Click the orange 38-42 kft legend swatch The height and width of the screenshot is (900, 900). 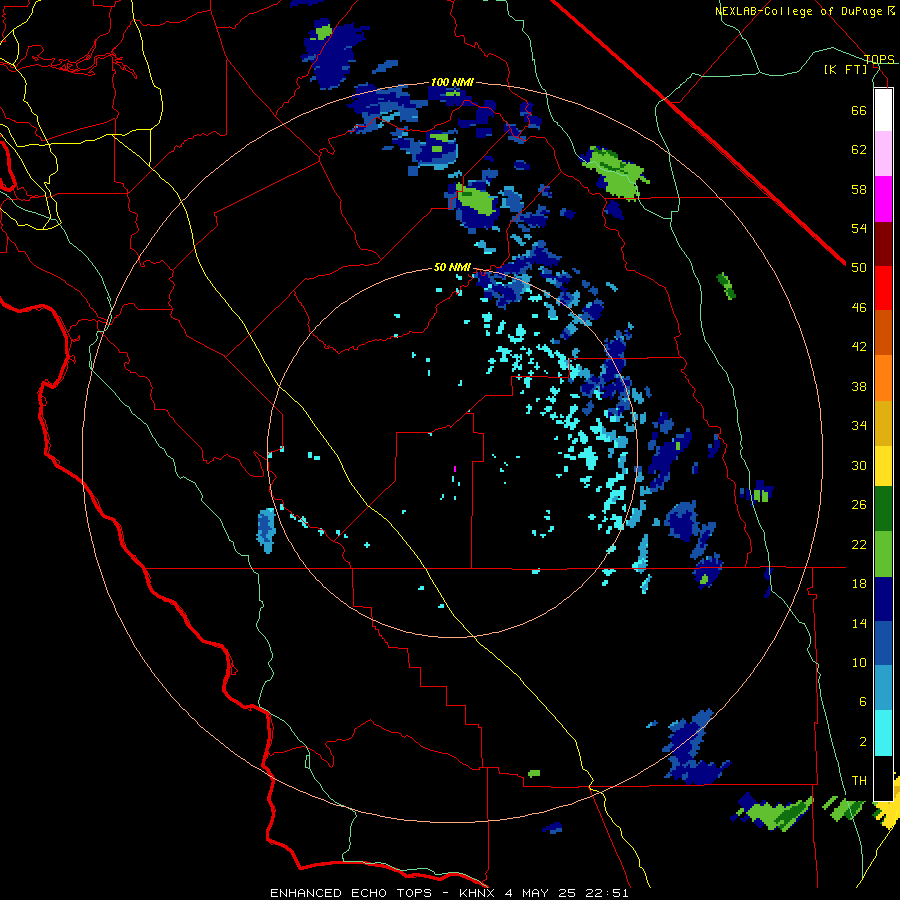(x=883, y=378)
